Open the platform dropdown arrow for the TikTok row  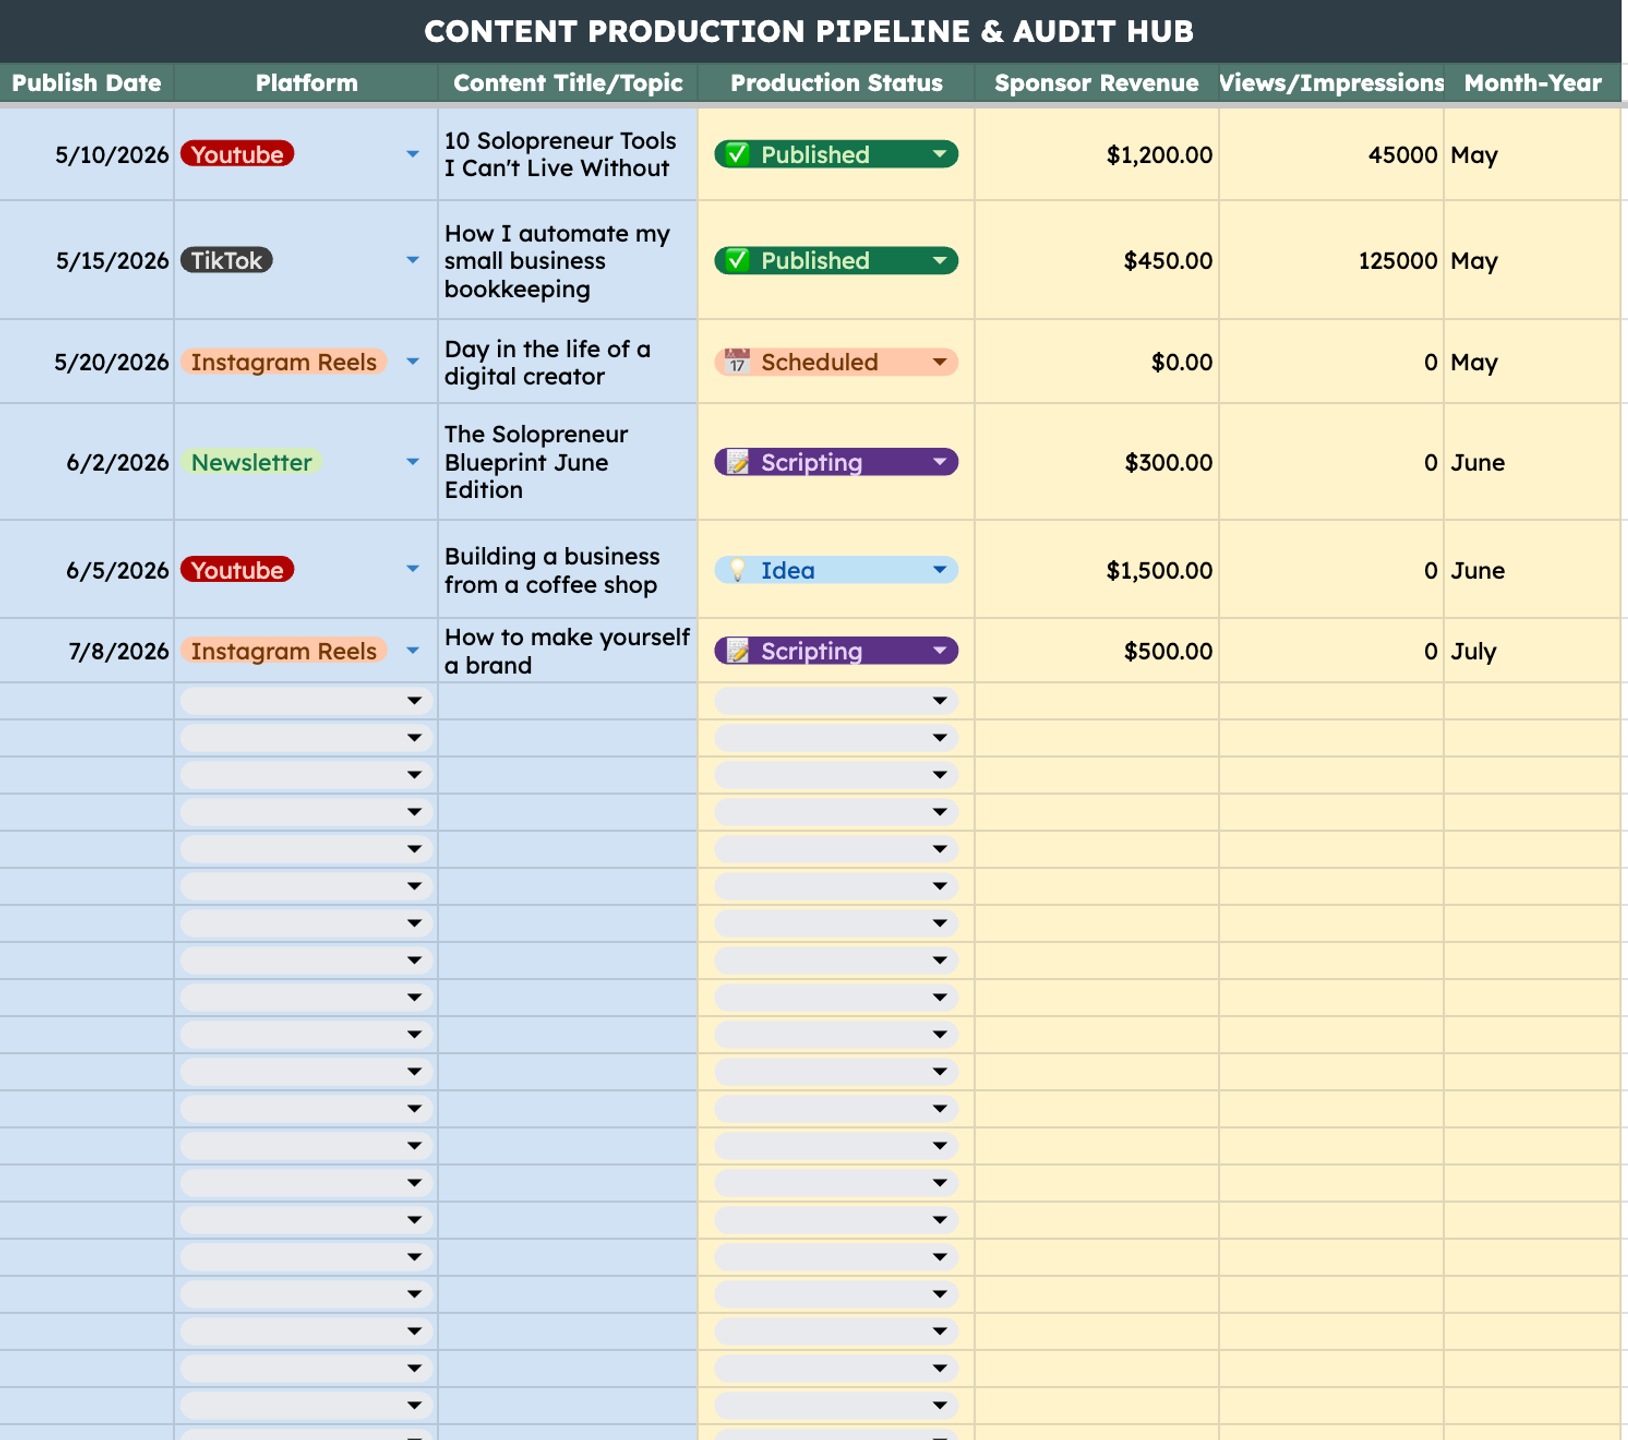click(x=412, y=260)
